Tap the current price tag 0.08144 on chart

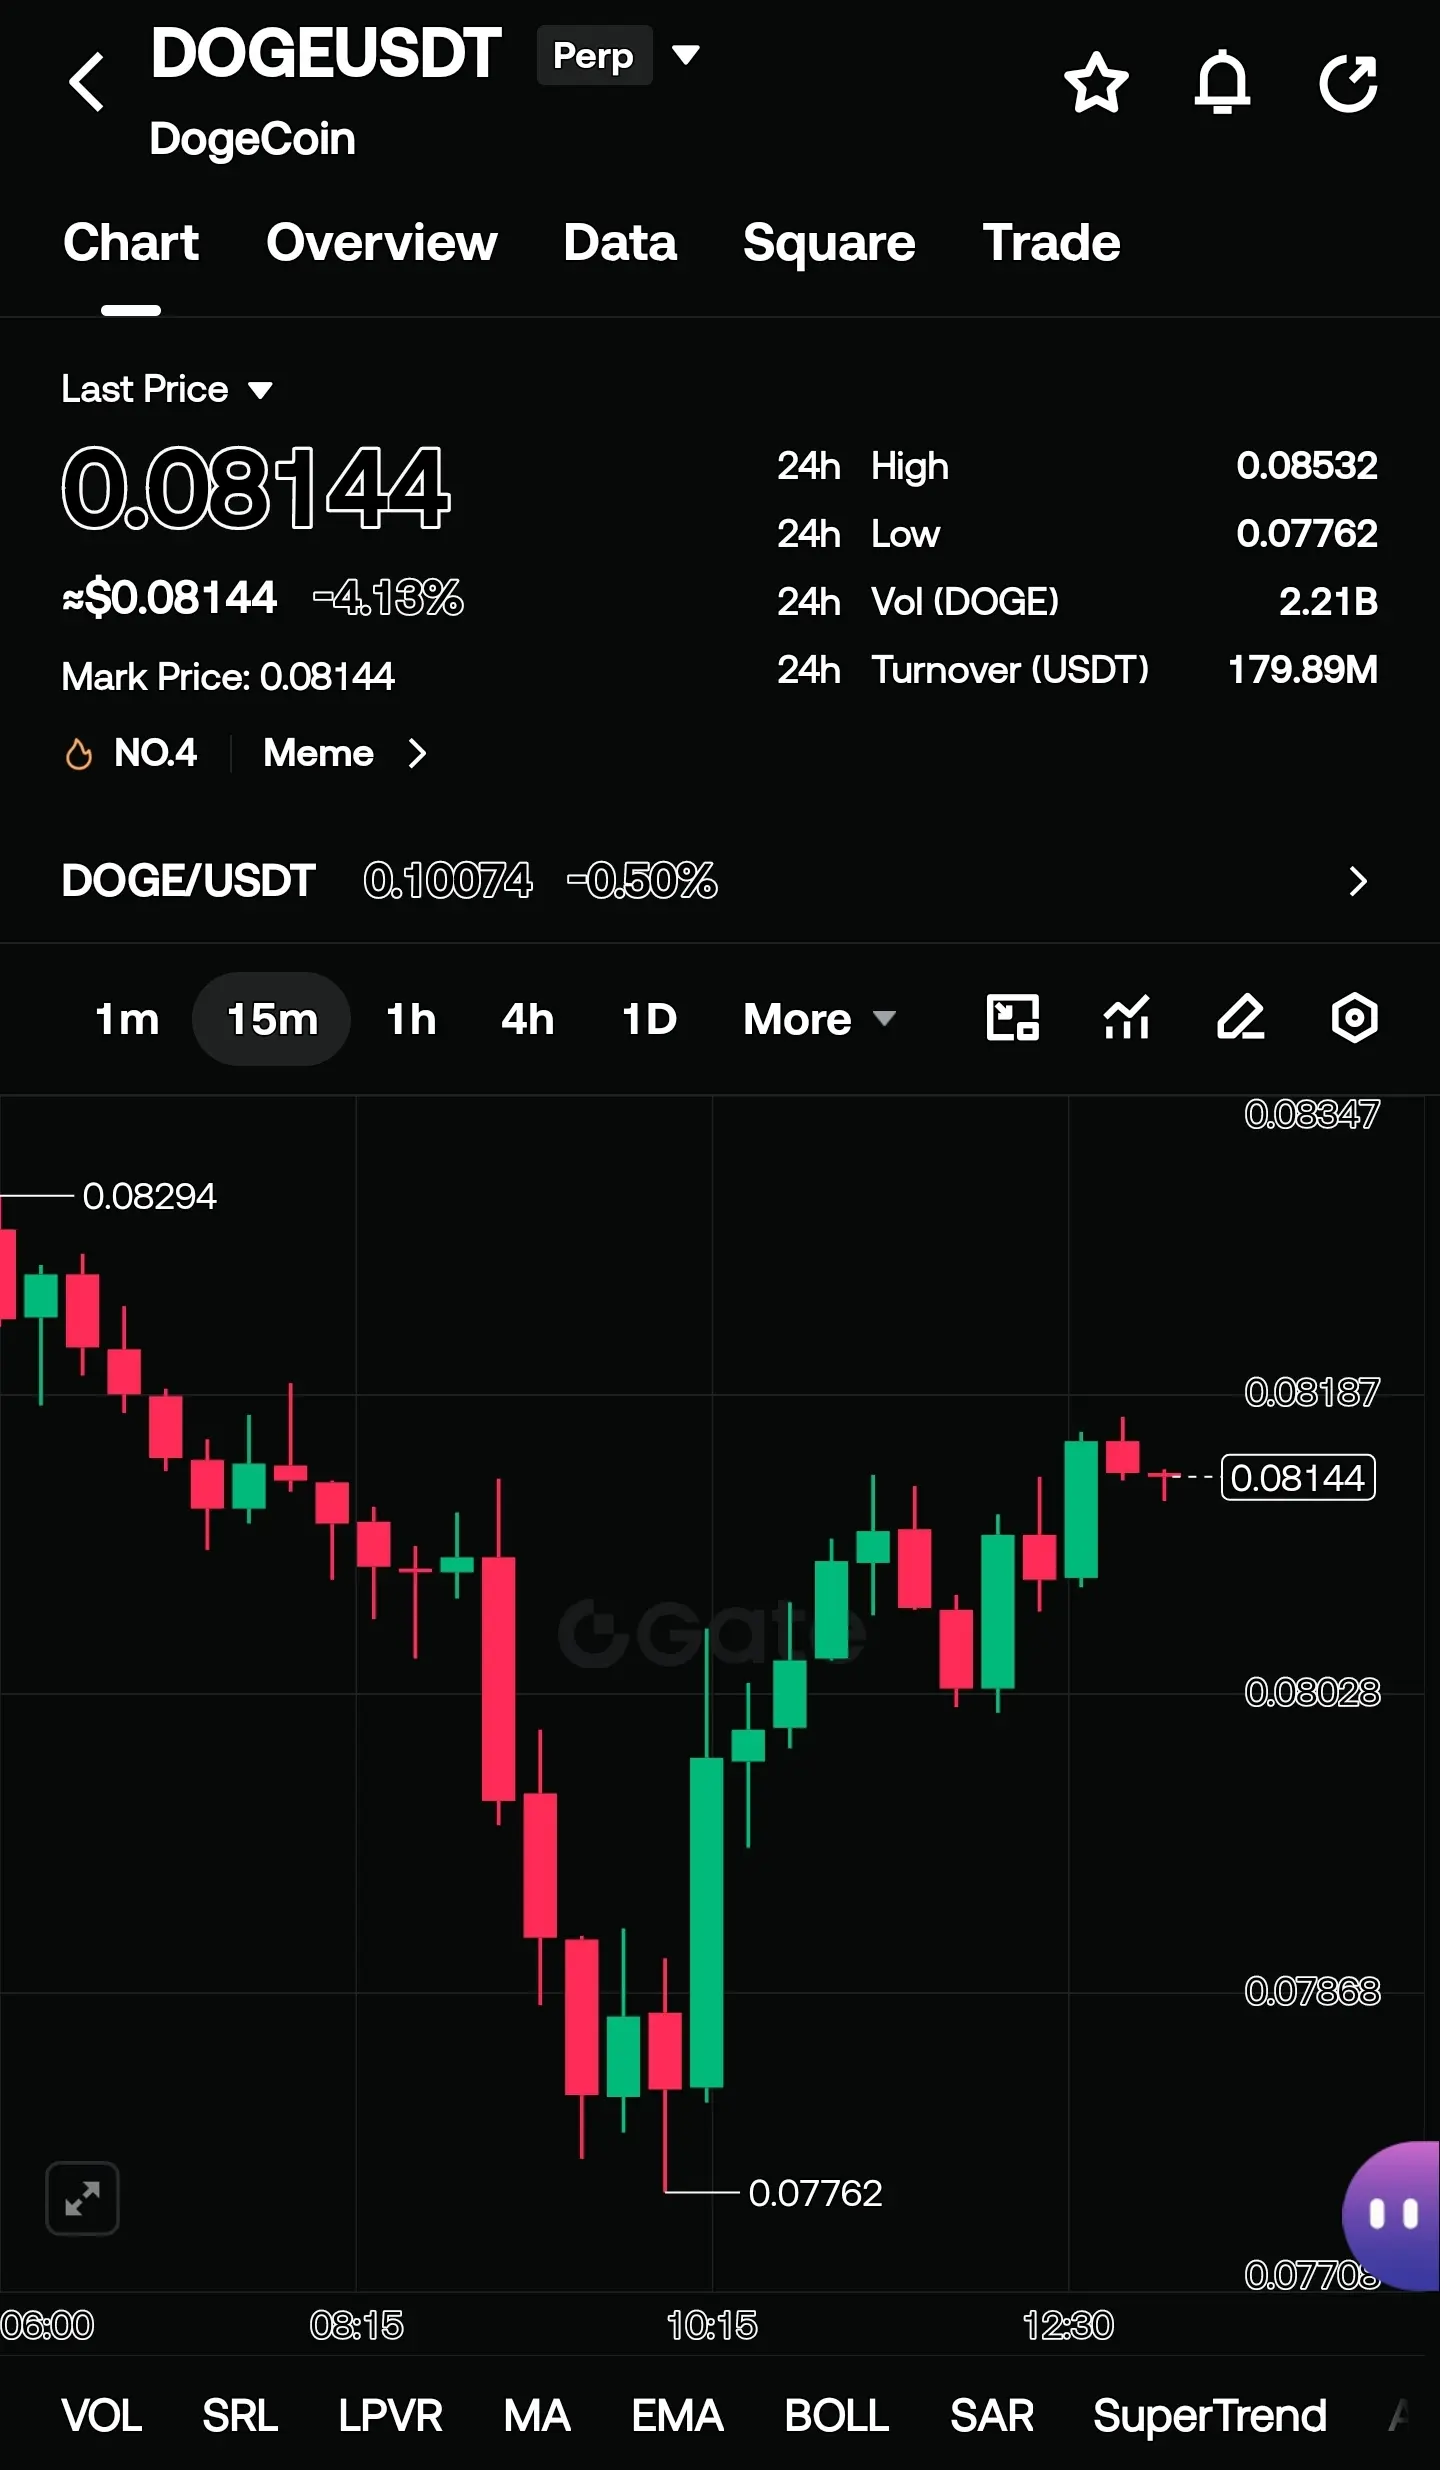[1298, 1478]
